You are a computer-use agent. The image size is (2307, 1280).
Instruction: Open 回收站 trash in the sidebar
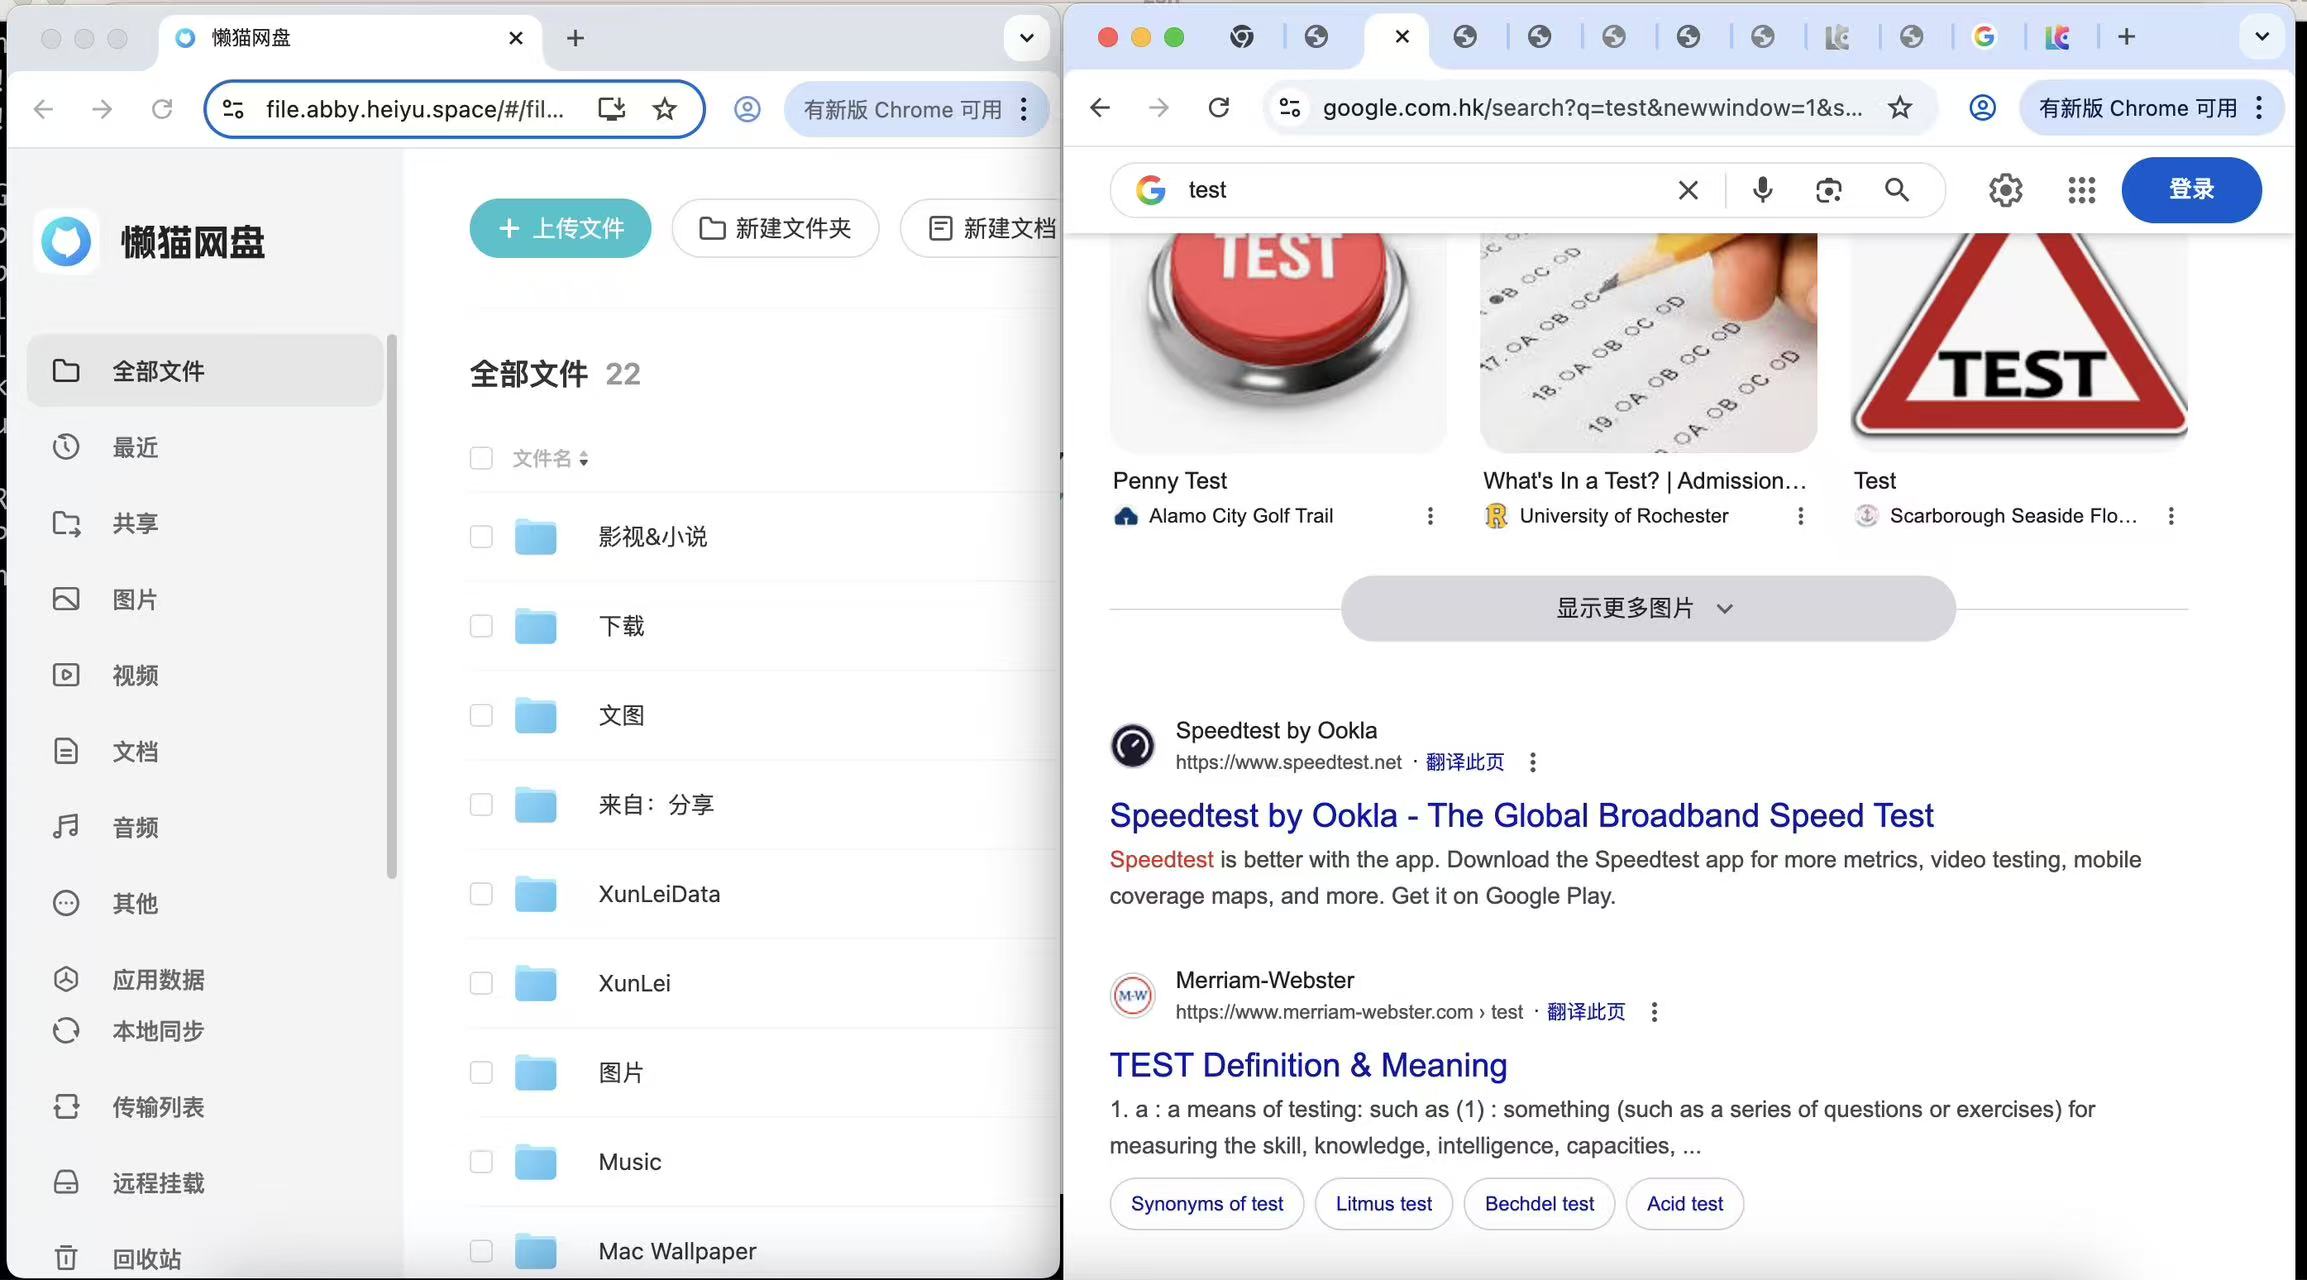[205, 1258]
